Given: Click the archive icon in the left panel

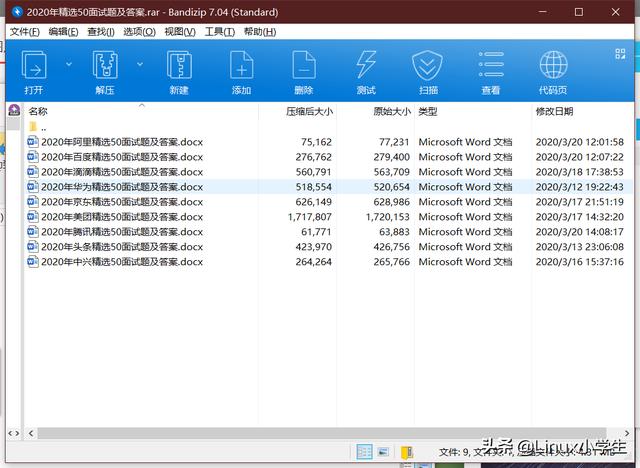Looking at the screenshot, I should (x=14, y=110).
